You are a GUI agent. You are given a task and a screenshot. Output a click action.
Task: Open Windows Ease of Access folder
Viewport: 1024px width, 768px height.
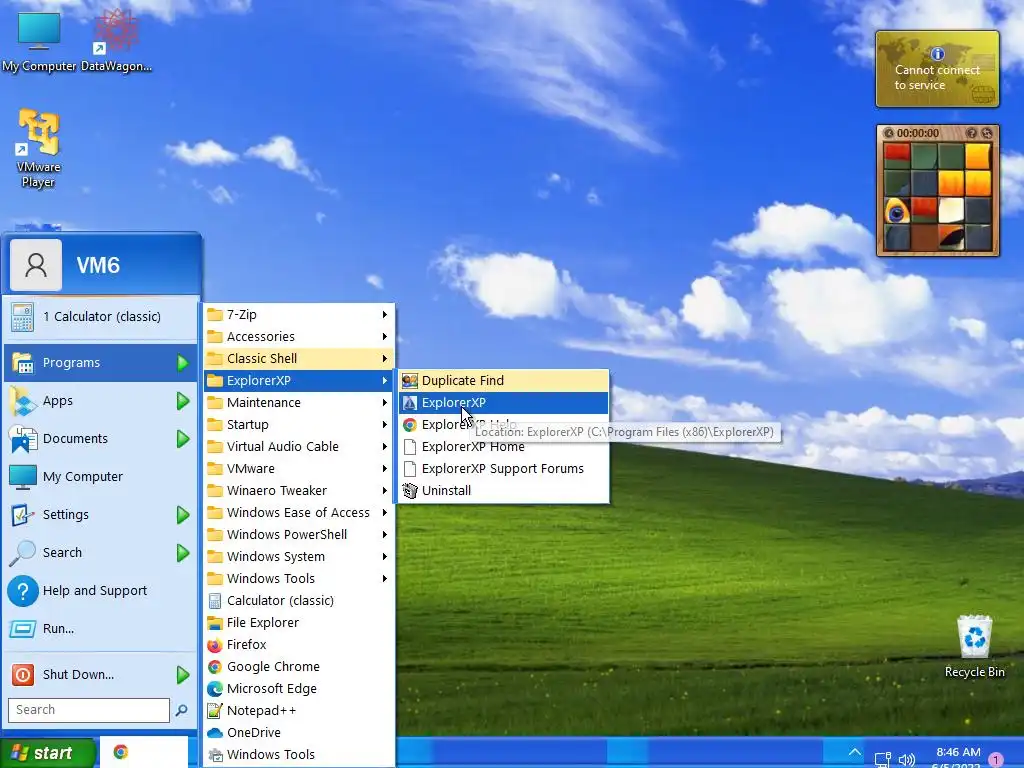[300, 513]
